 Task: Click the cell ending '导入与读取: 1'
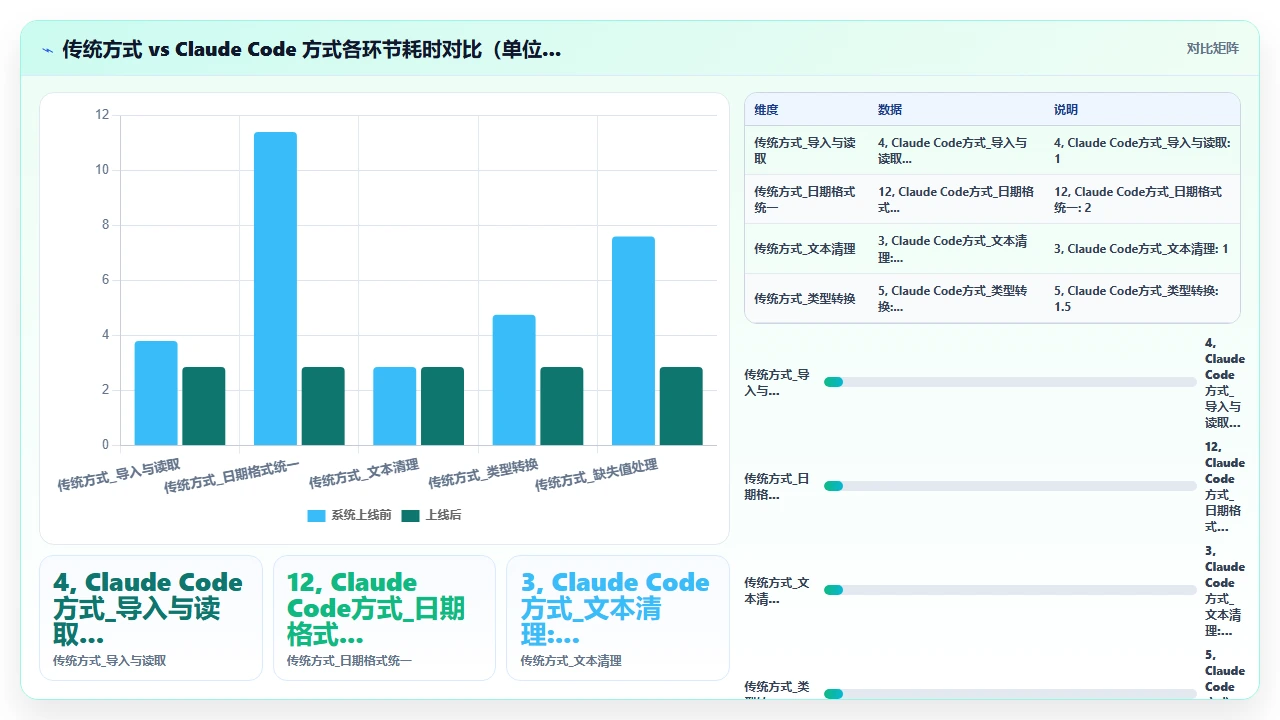click(1141, 151)
